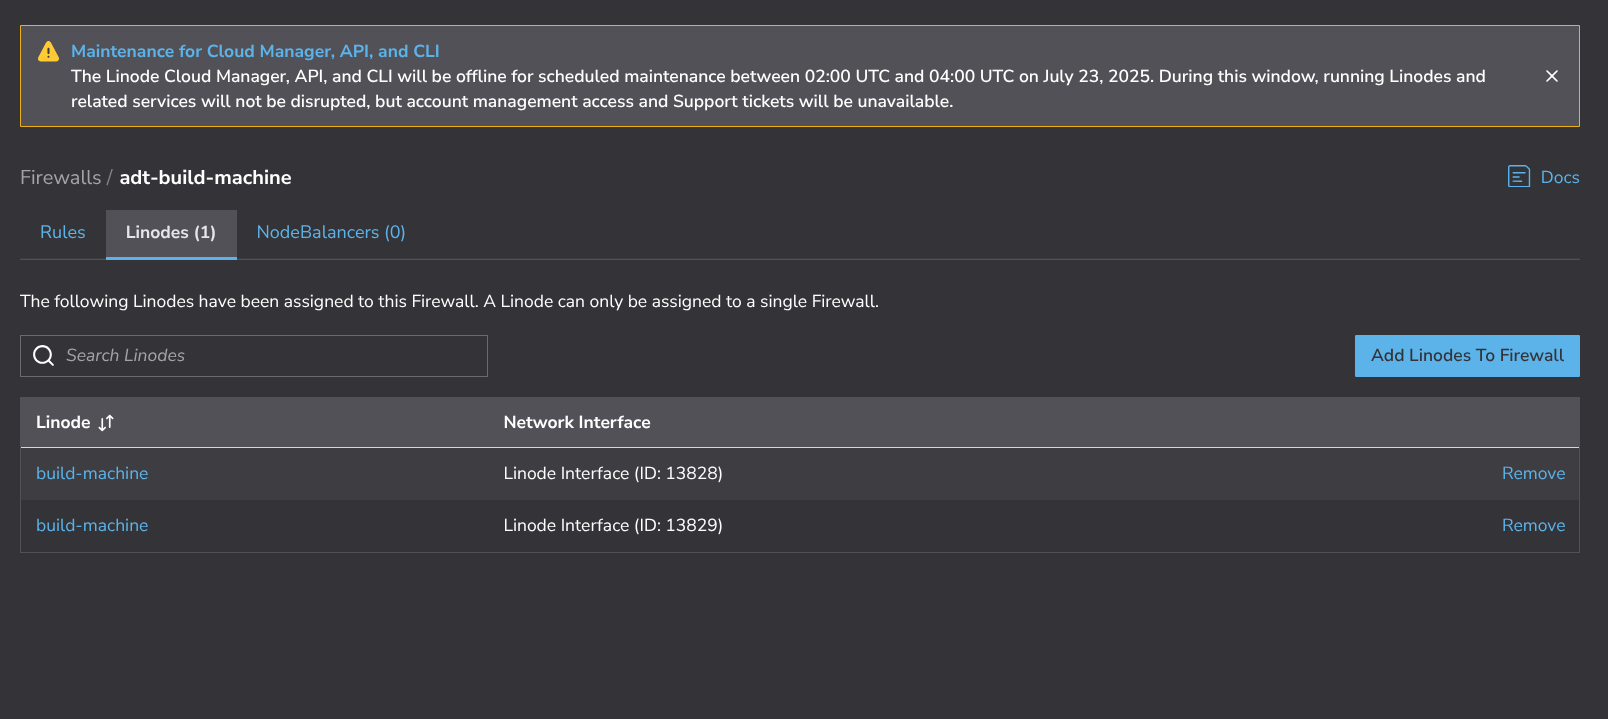Viewport: 1608px width, 719px height.
Task: Remove the Linode with interface ID 13828
Action: pos(1533,474)
